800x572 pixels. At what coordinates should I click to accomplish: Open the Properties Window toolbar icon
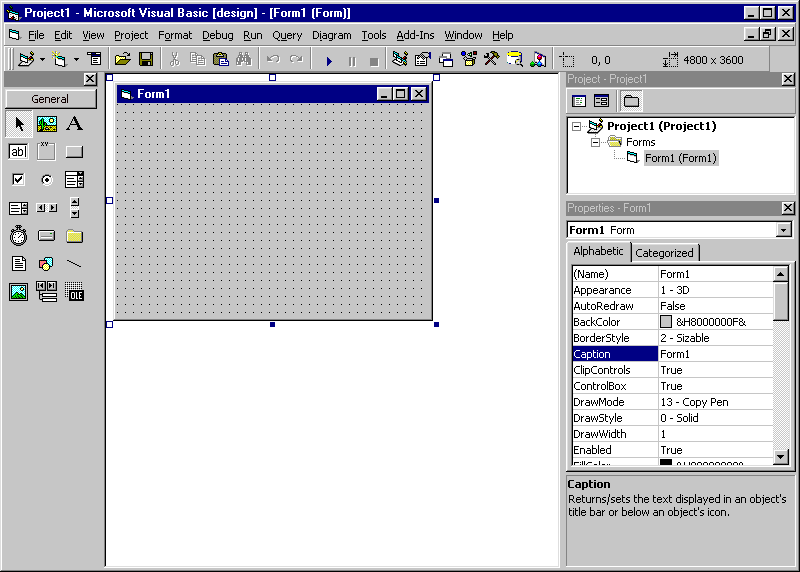[423, 60]
